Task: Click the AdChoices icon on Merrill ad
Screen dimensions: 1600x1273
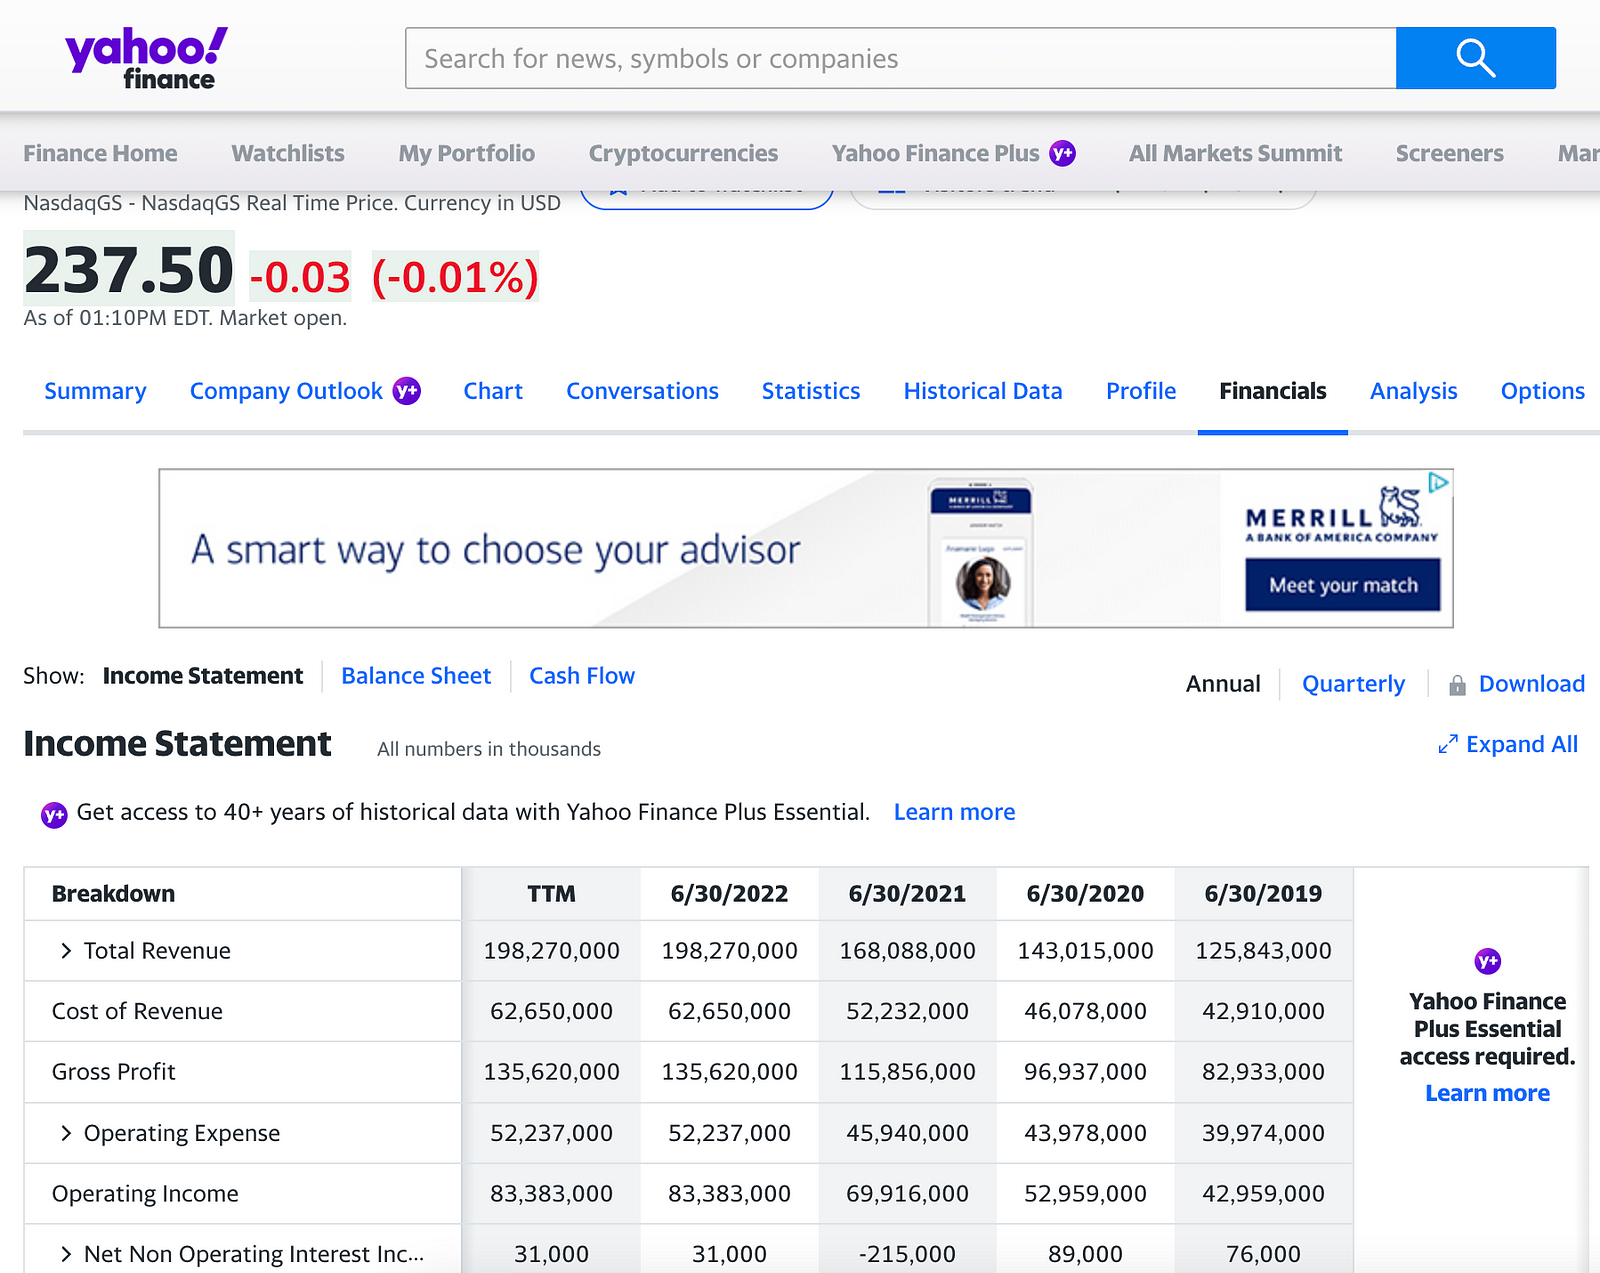Action: click(x=1438, y=483)
